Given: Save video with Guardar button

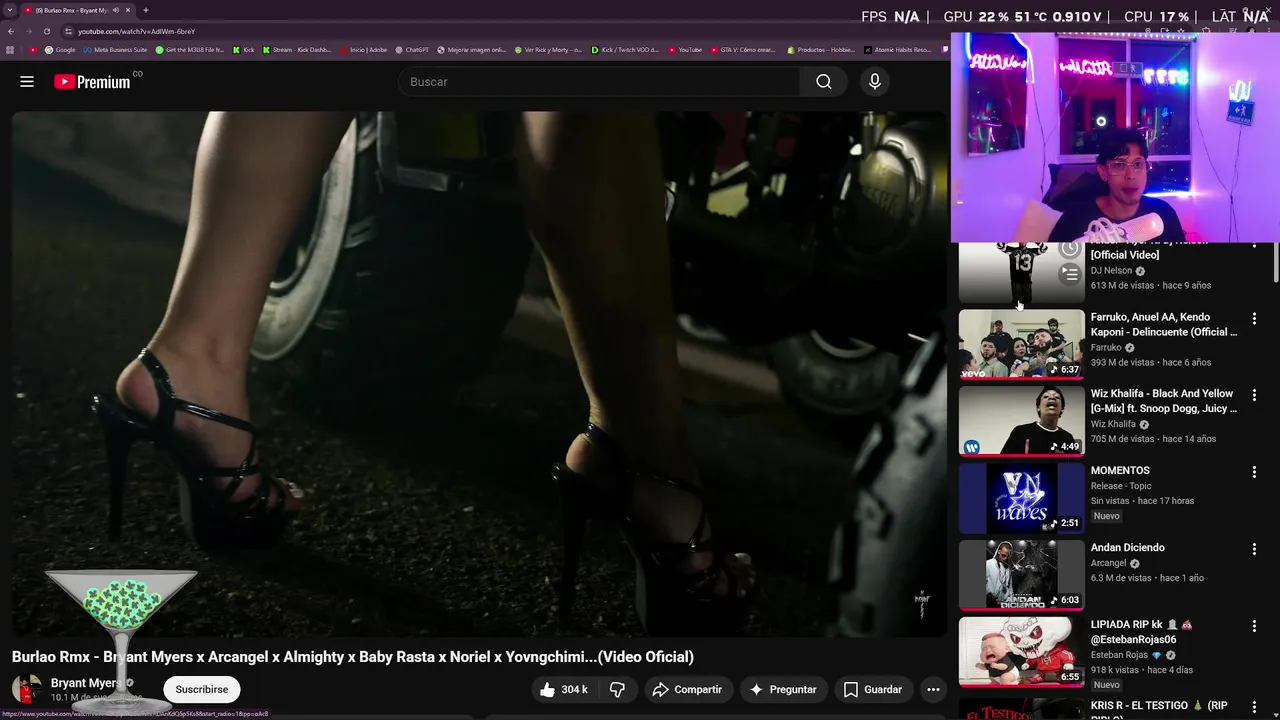Looking at the screenshot, I should pyautogui.click(x=873, y=689).
